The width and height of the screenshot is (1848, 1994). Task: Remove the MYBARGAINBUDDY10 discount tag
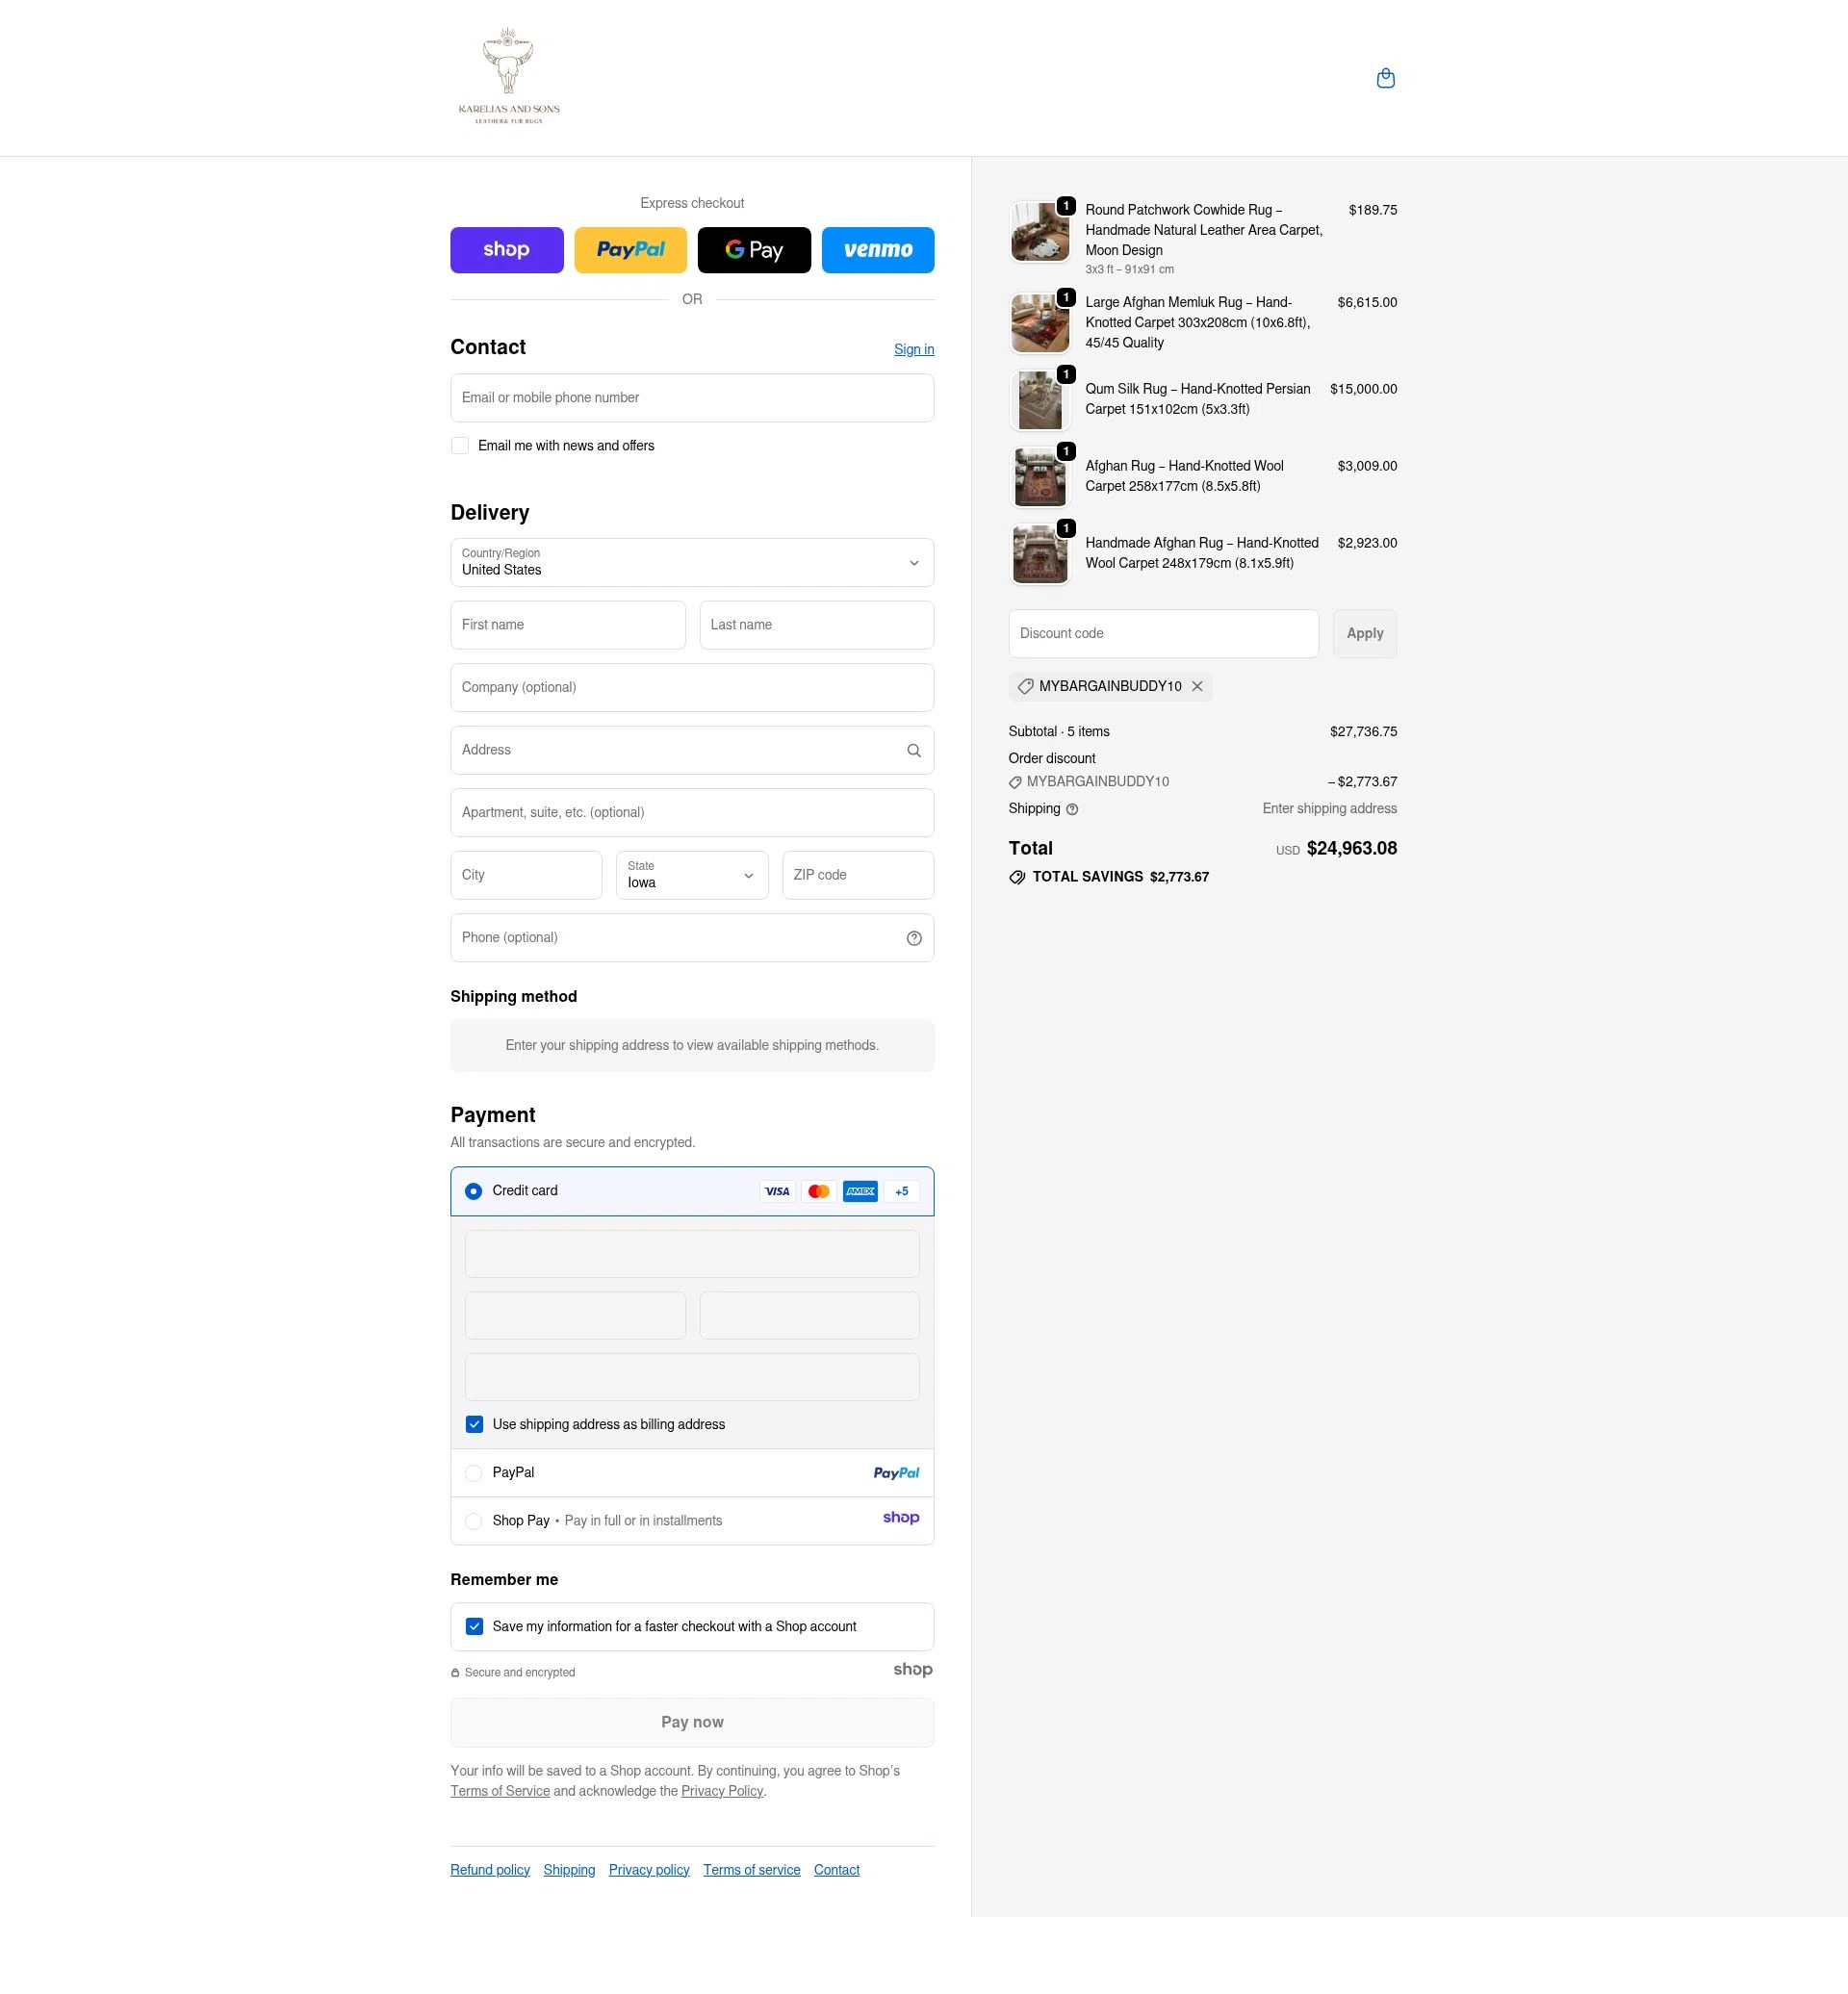[x=1198, y=686]
